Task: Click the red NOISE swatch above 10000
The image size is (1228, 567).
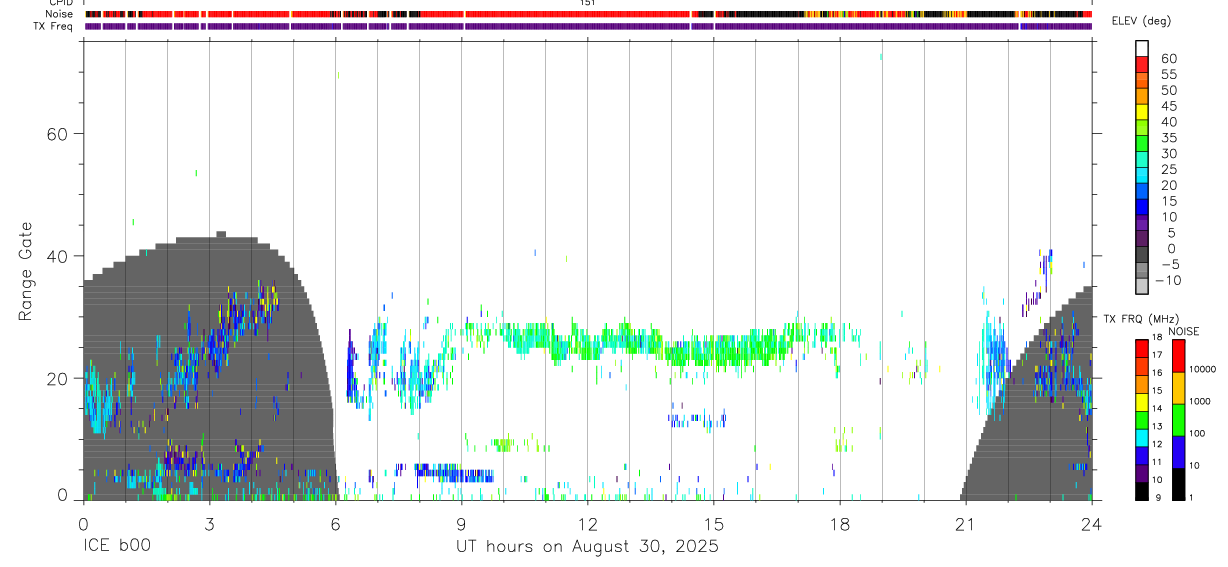Action: click(1179, 356)
